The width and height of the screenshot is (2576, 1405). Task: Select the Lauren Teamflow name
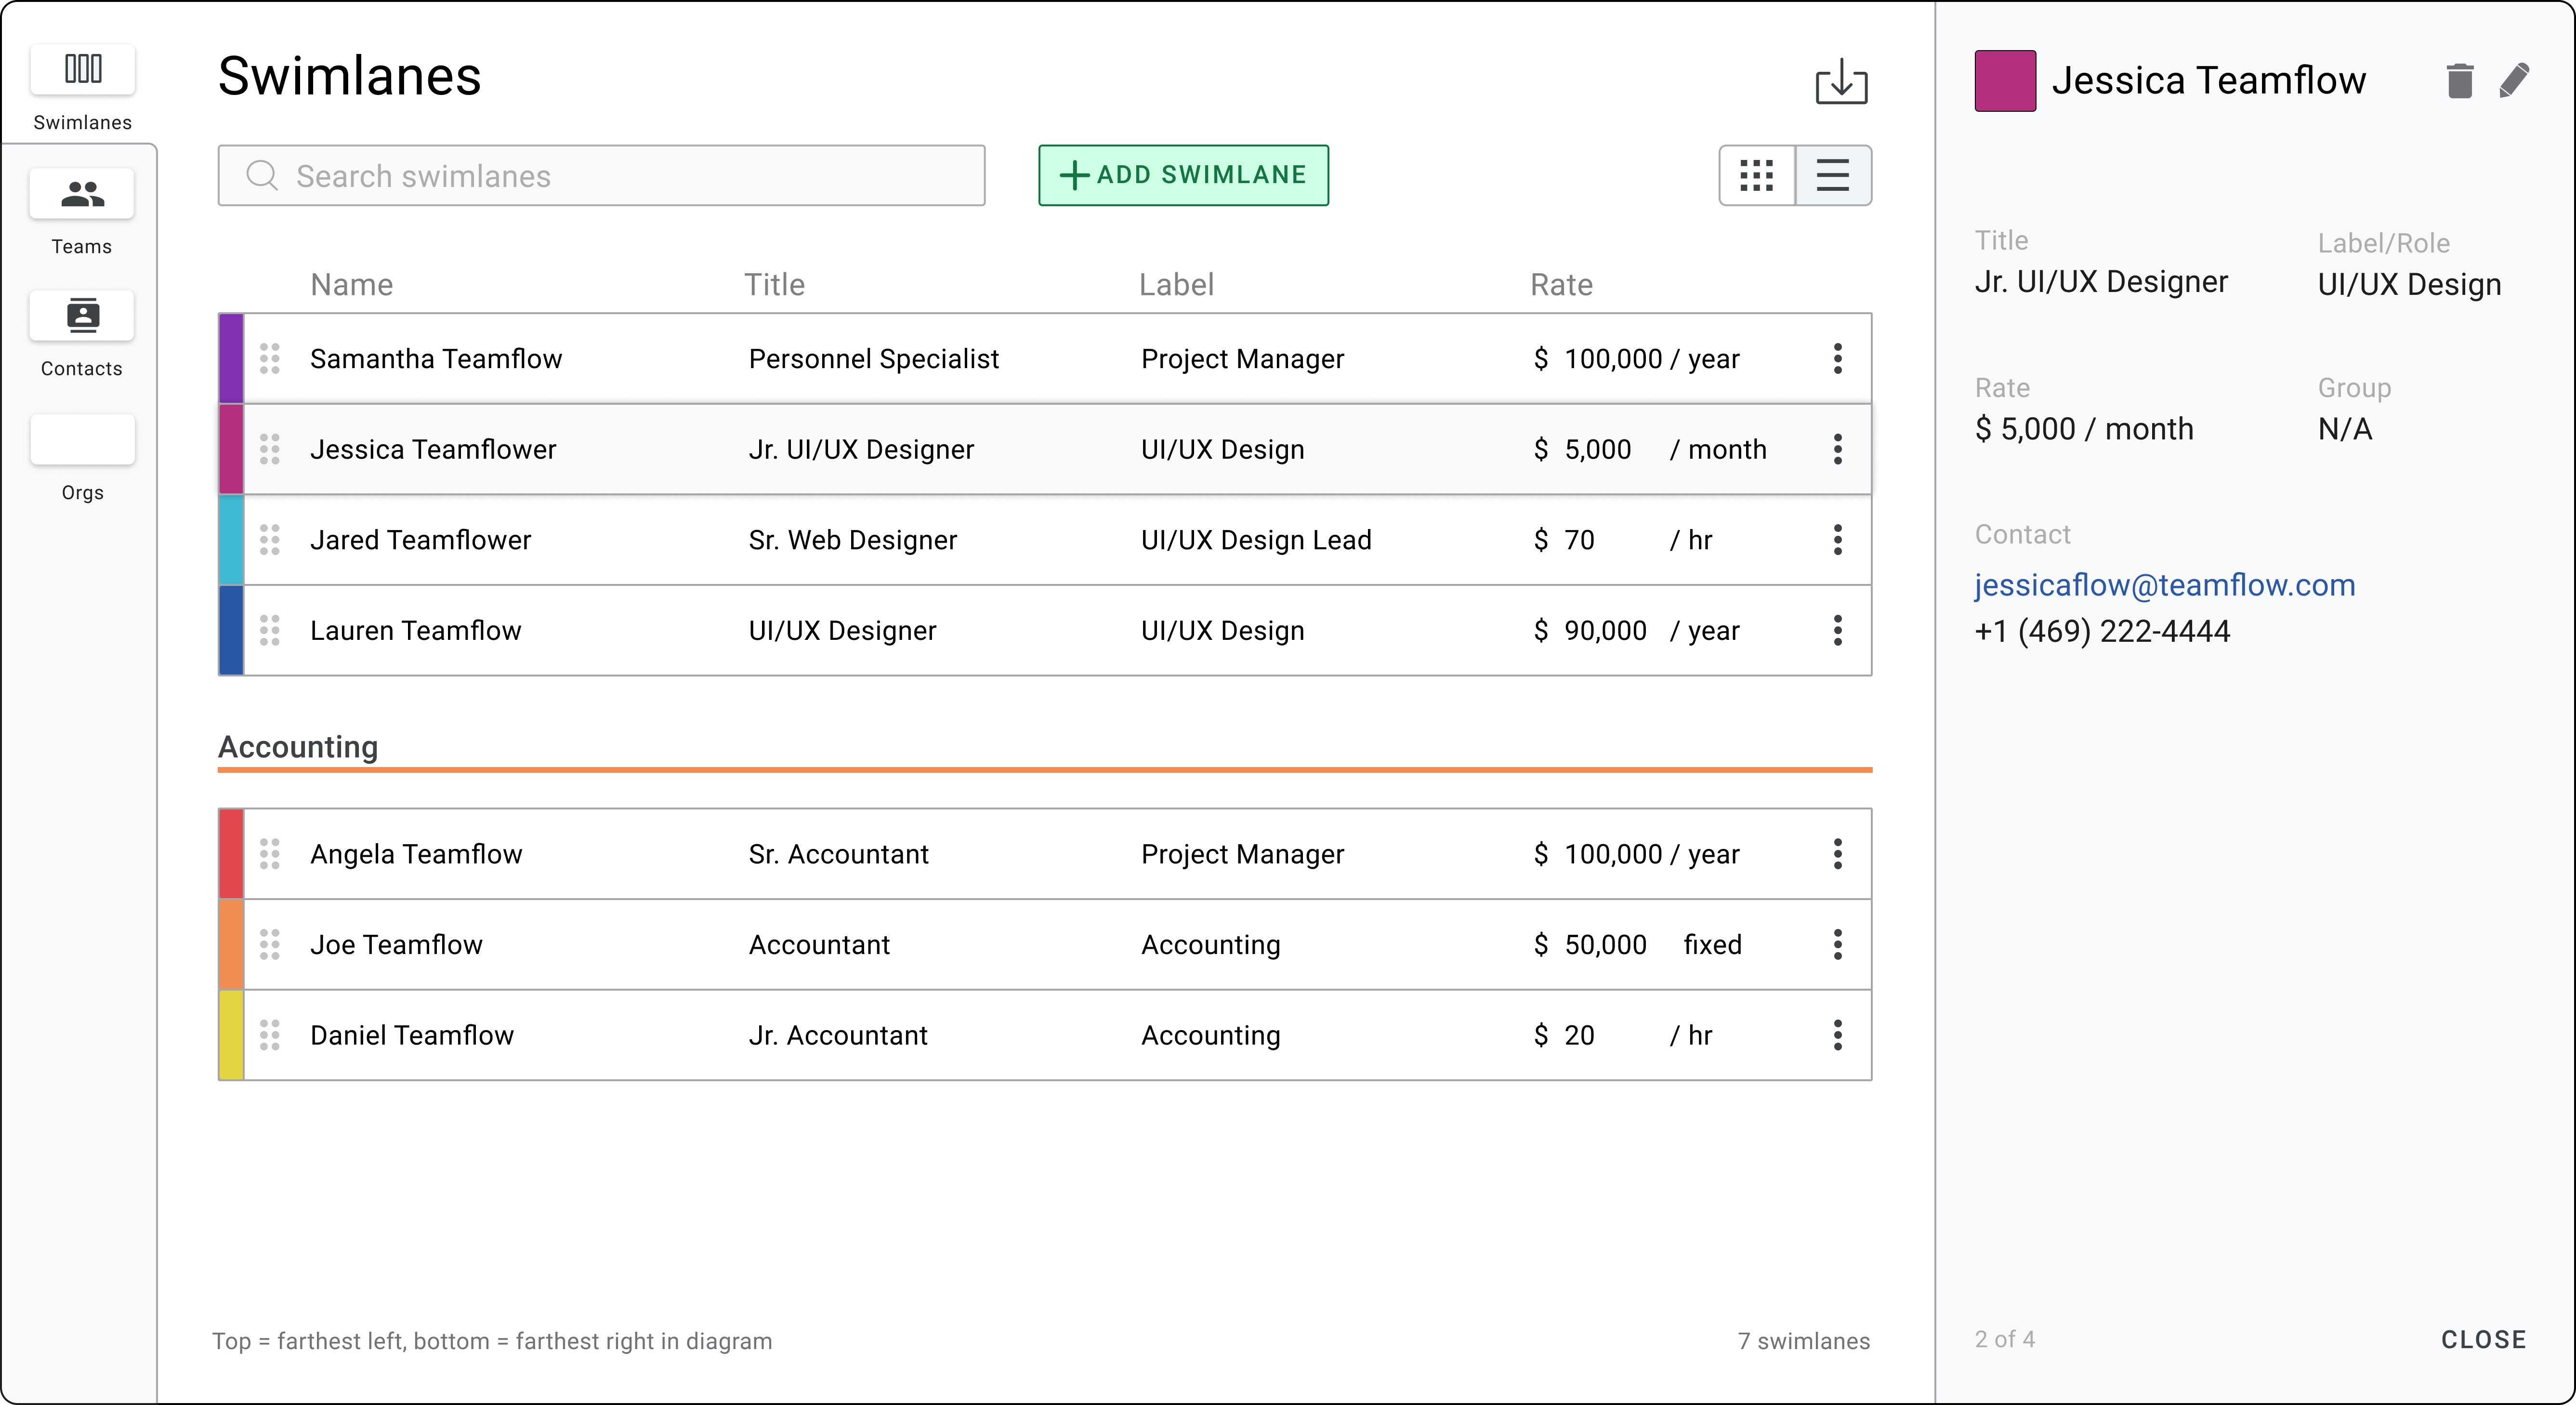416,631
